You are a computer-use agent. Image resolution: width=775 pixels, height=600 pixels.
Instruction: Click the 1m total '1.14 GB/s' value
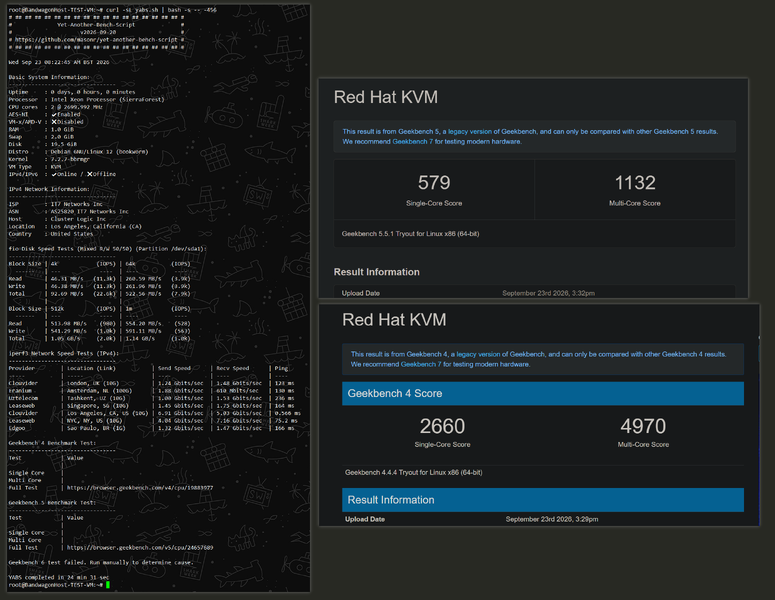[x=140, y=339]
